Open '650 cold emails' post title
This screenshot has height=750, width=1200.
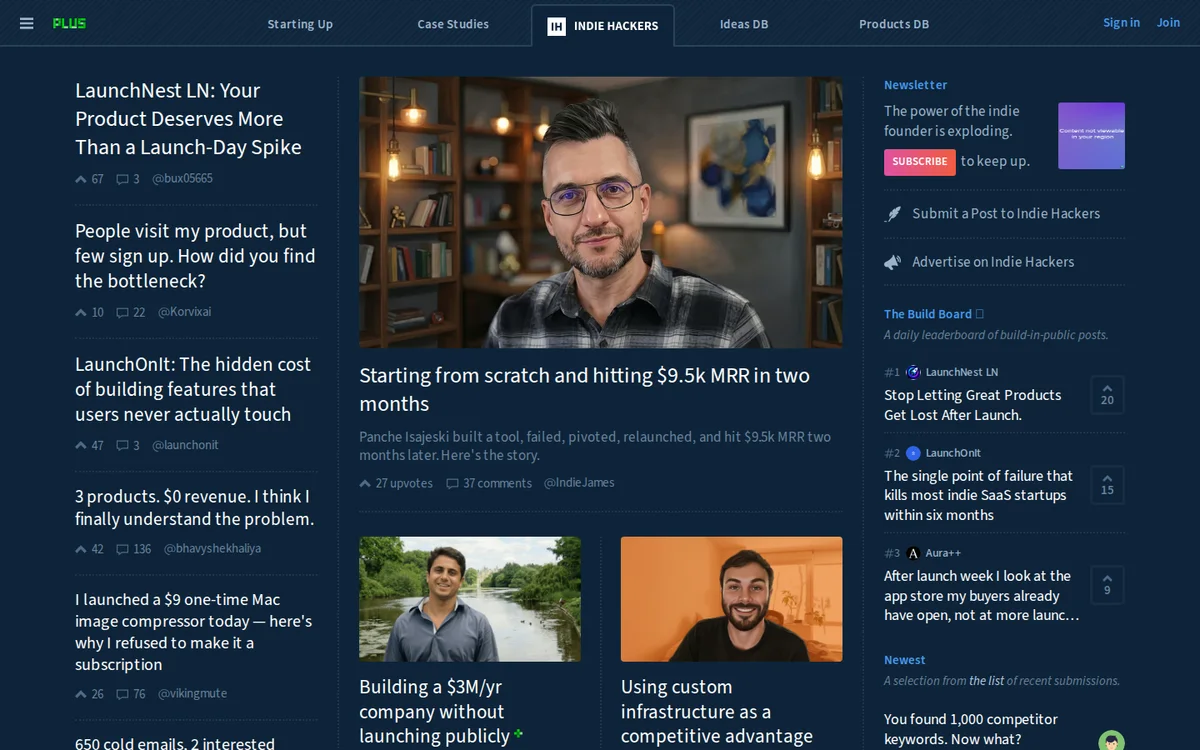175,744
